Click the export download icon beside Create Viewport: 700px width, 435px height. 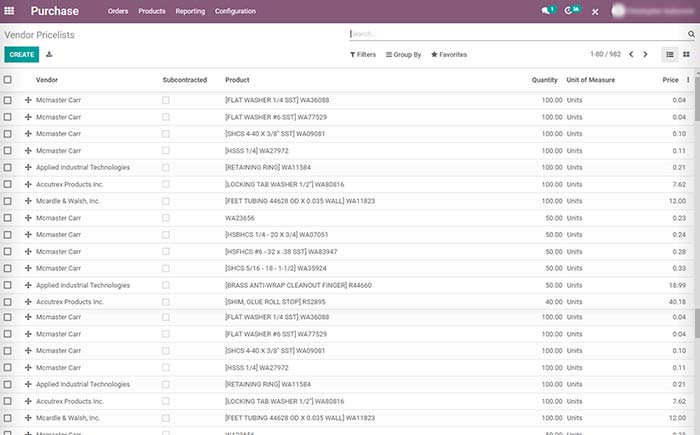click(x=50, y=55)
